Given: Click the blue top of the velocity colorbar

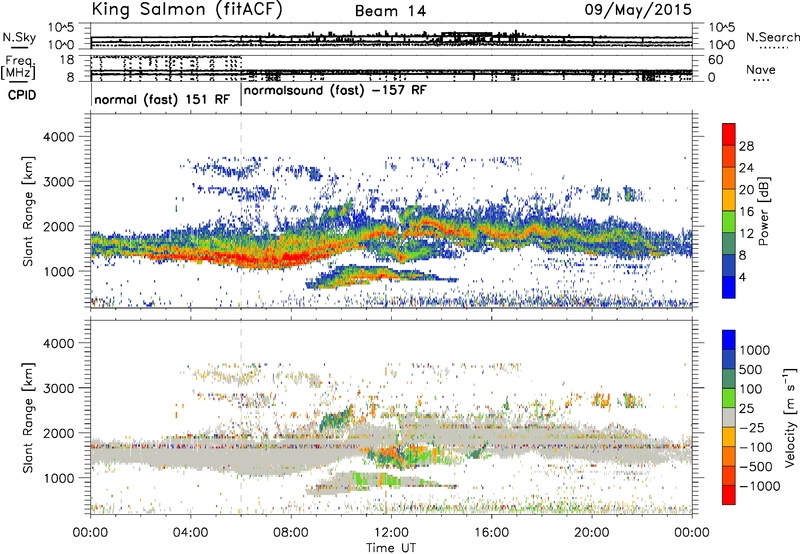Looking at the screenshot, I should 729,340.
